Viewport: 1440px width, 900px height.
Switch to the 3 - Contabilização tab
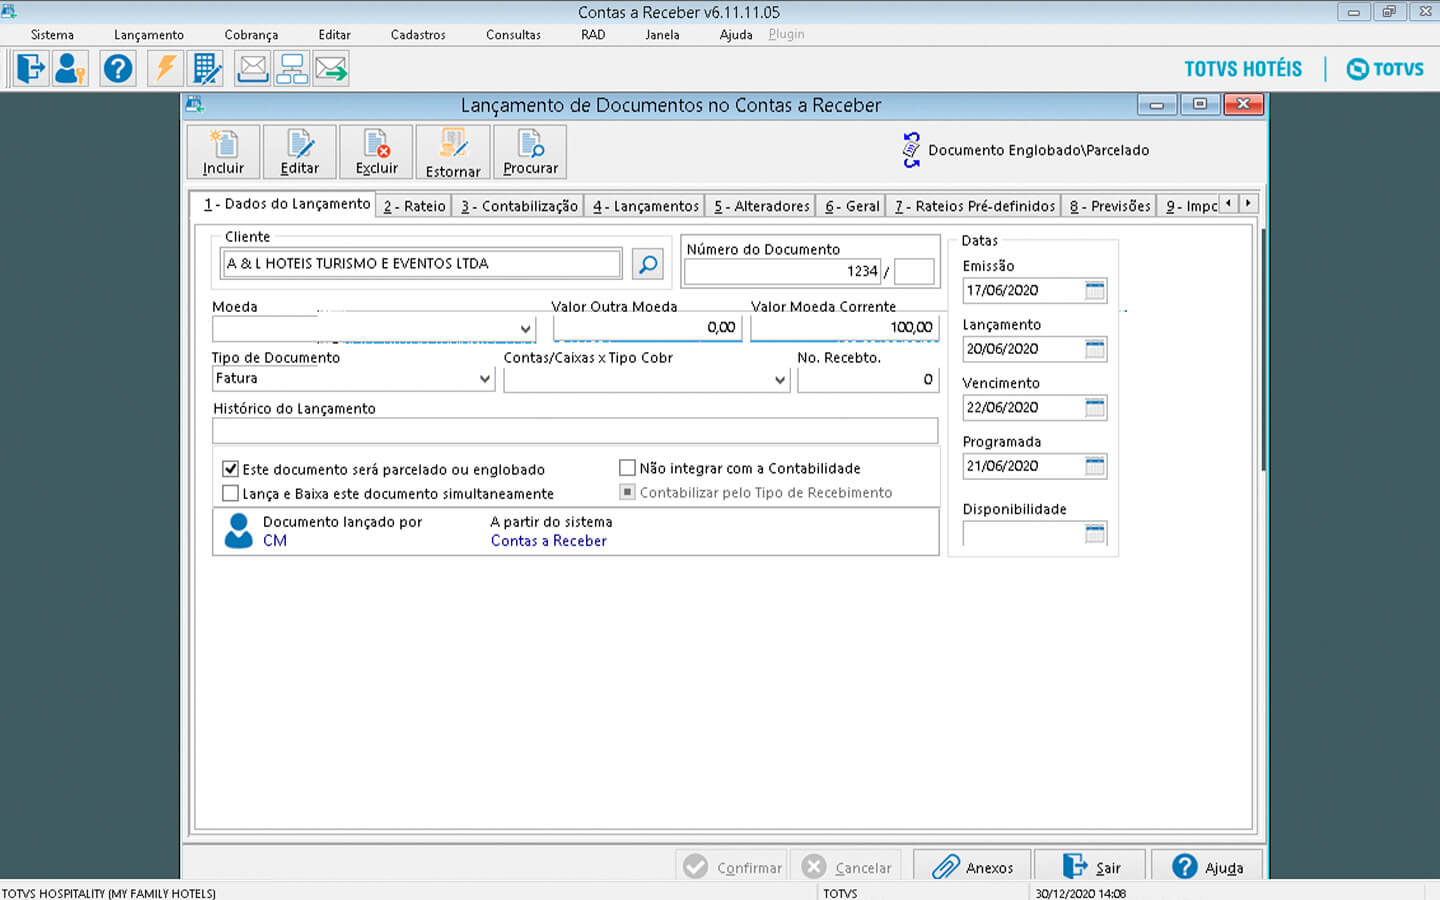(519, 206)
